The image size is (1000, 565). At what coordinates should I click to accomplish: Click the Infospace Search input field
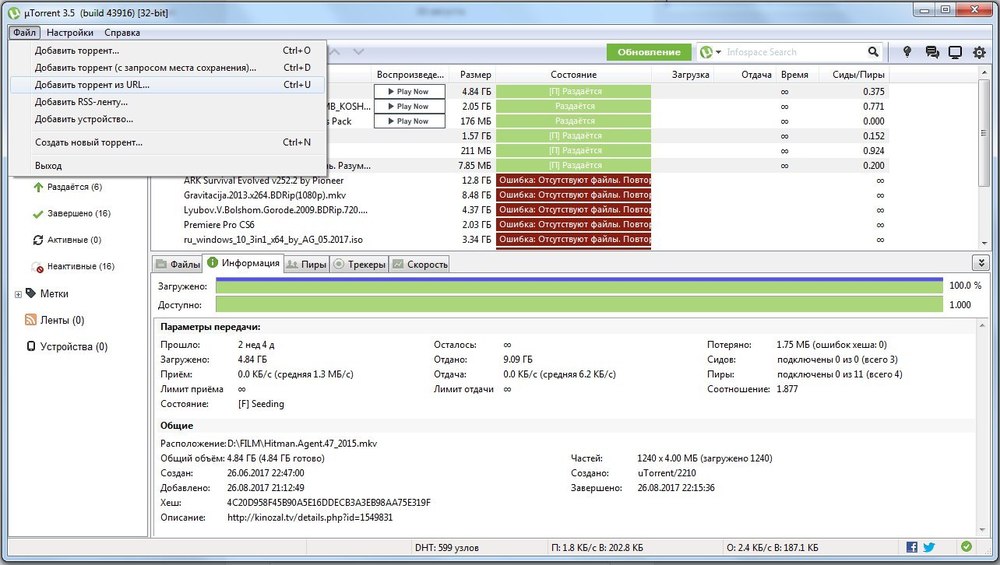point(795,52)
